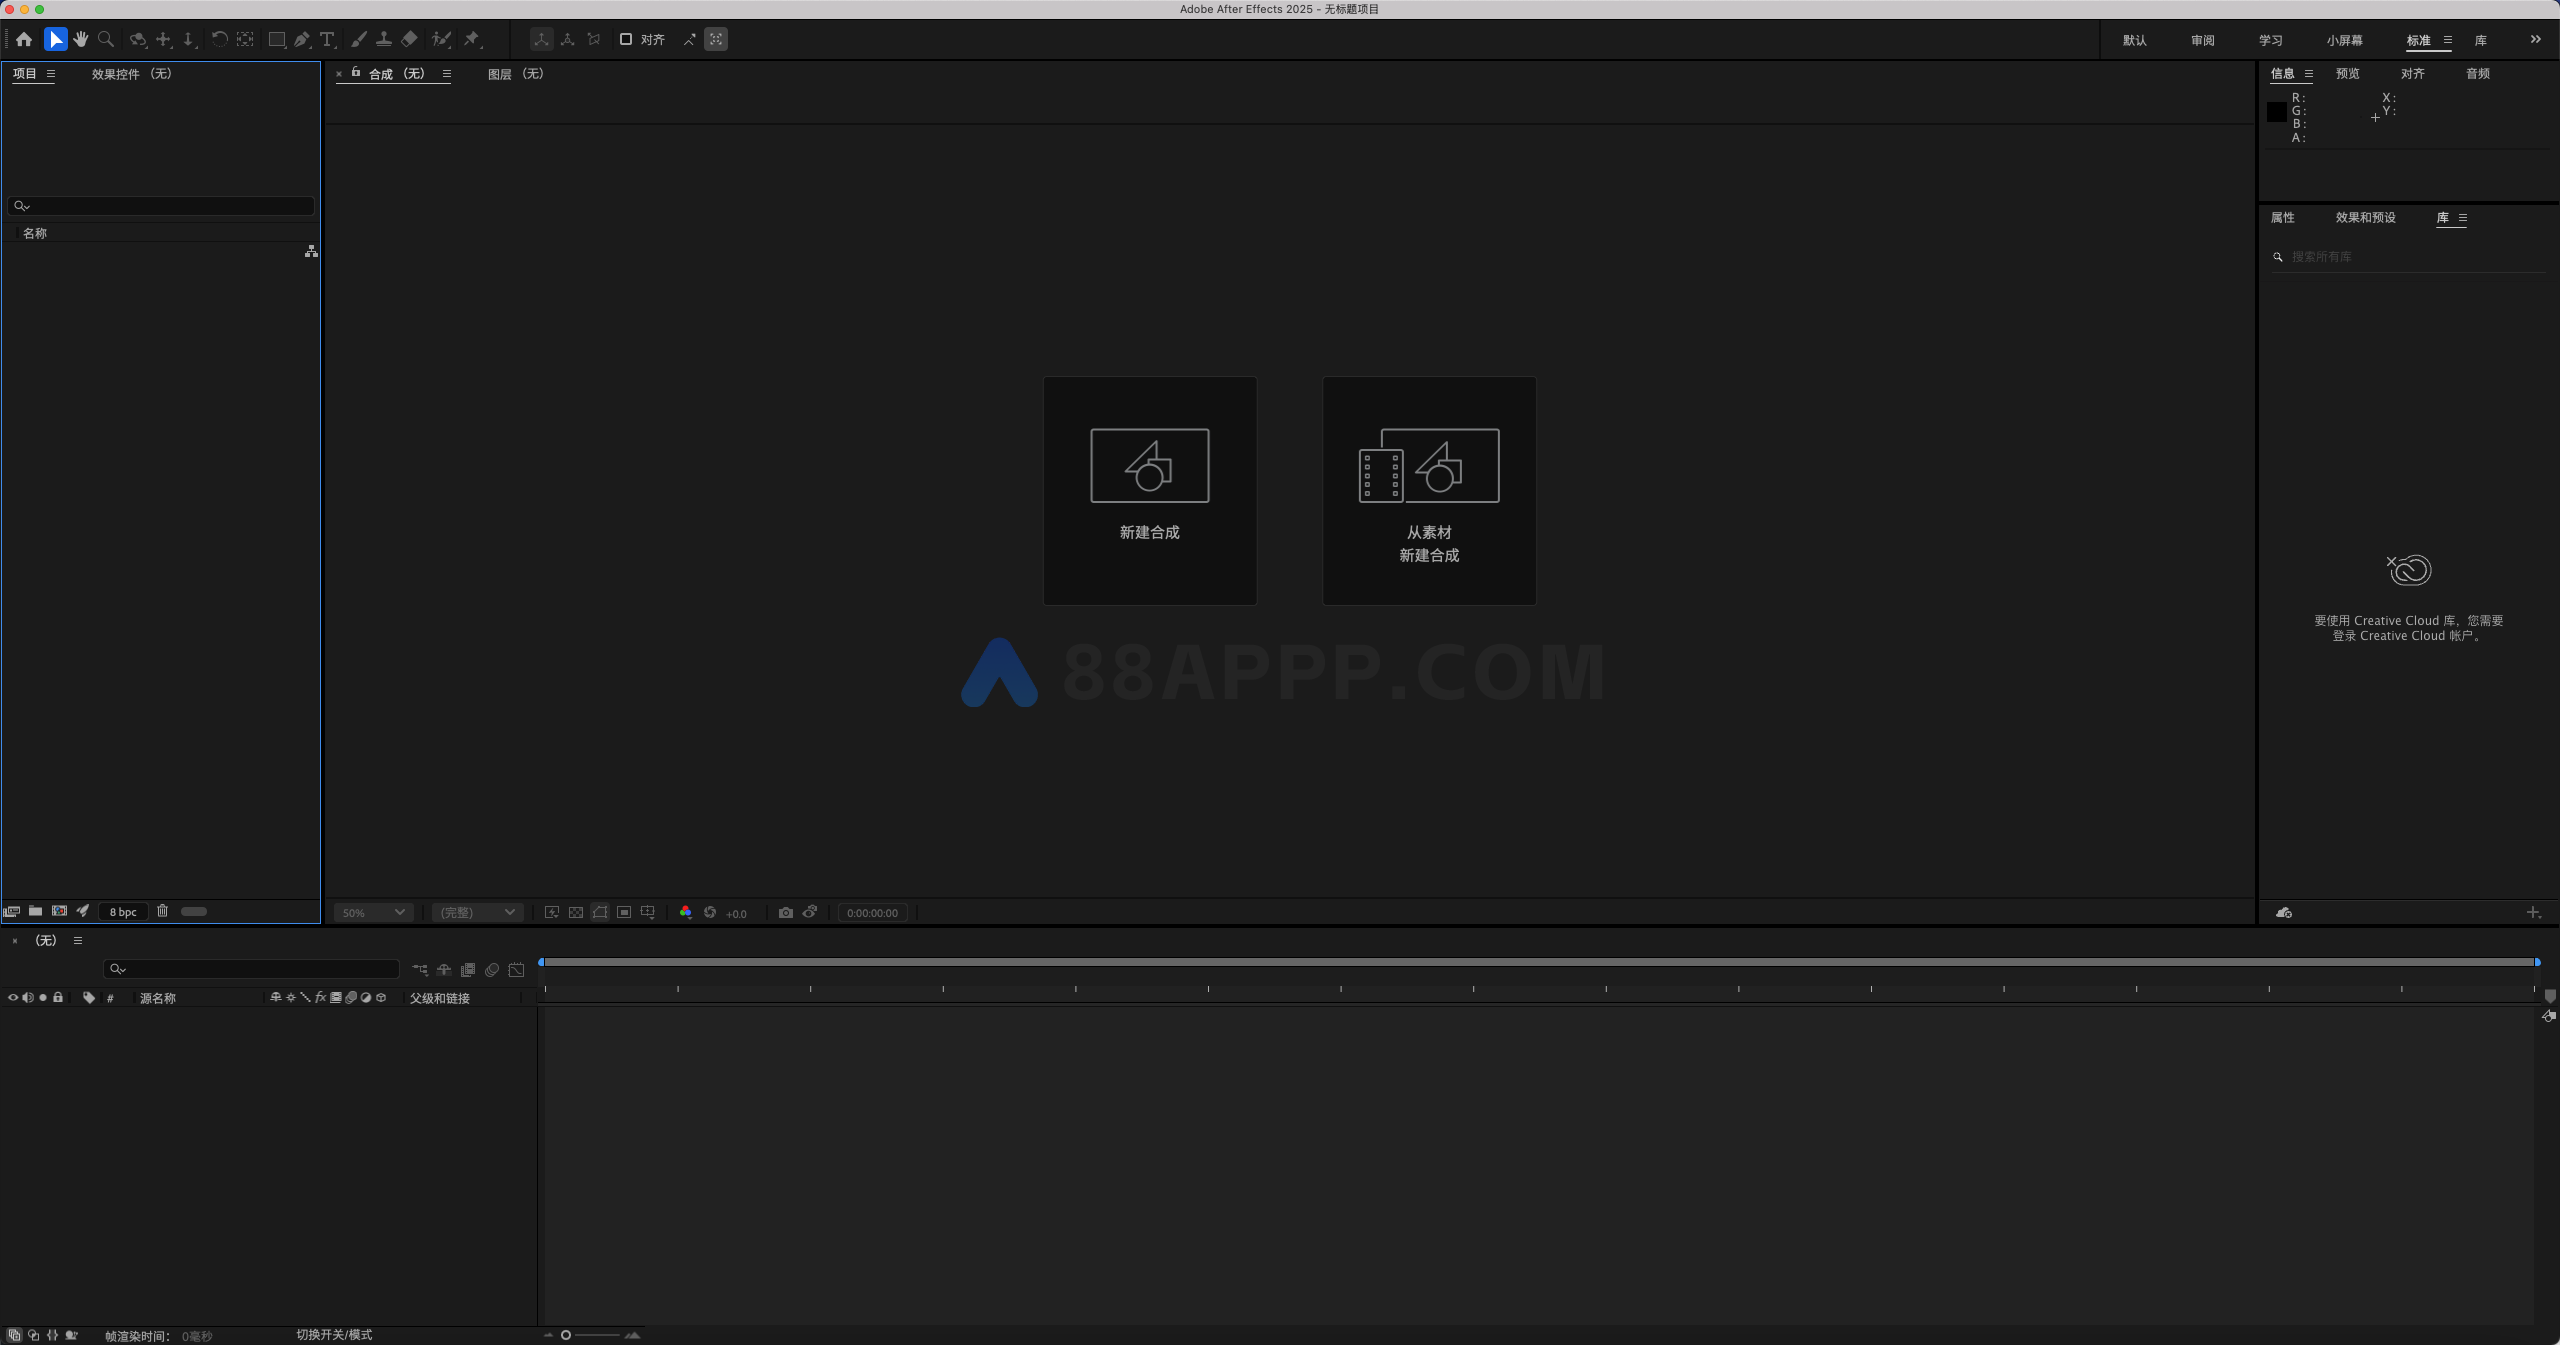Take a snapshot with the camera icon
2560x1345 pixels.
pos(786,913)
